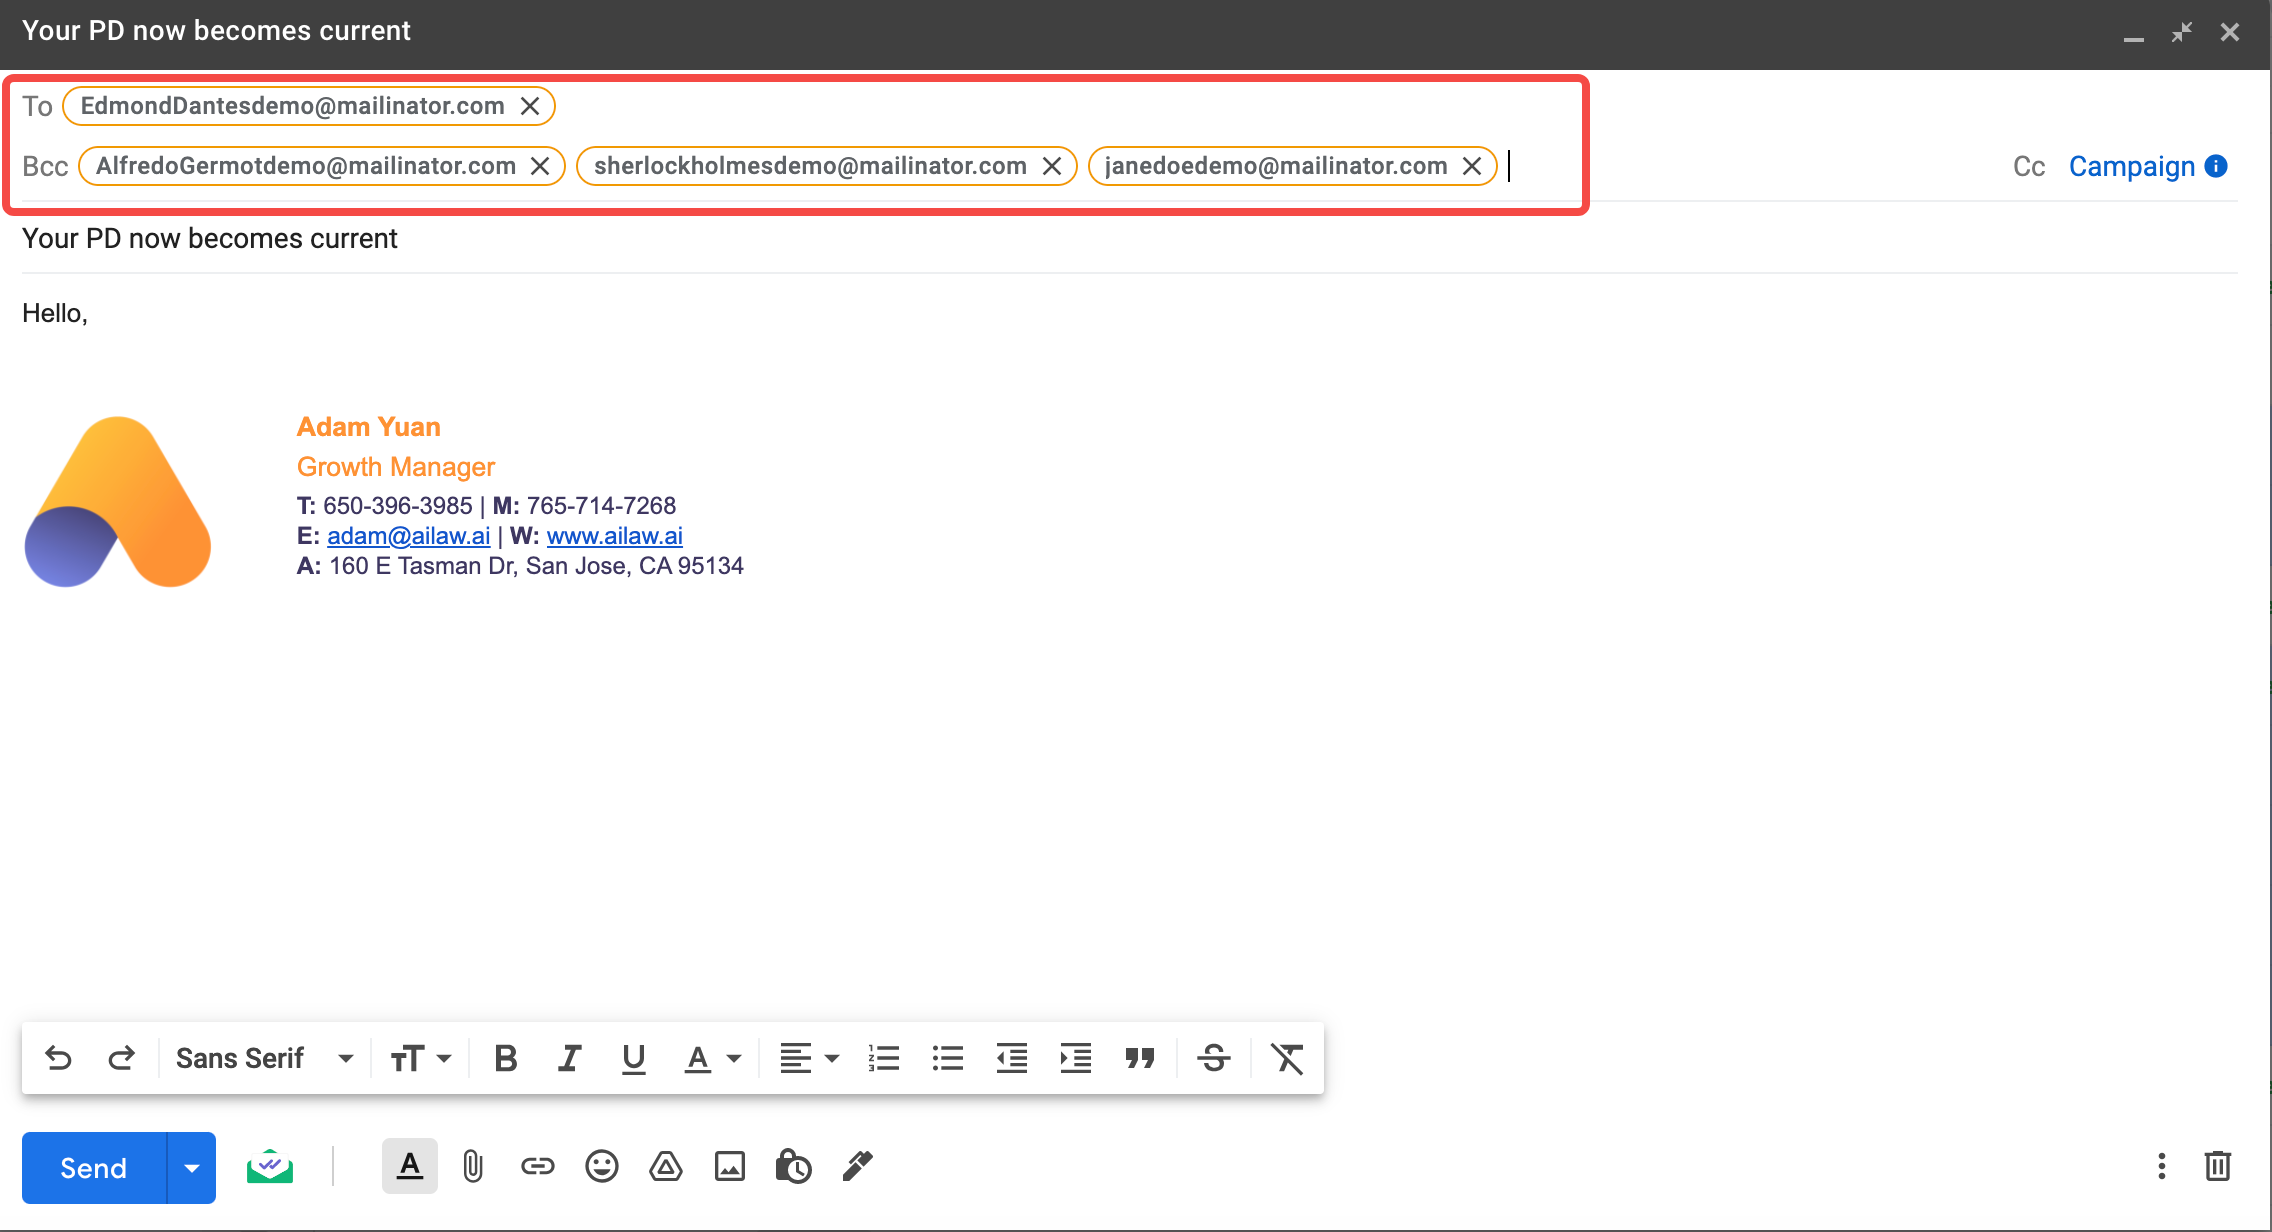The height and width of the screenshot is (1232, 2272).
Task: Toggle strikethrough formatting
Action: 1214,1058
